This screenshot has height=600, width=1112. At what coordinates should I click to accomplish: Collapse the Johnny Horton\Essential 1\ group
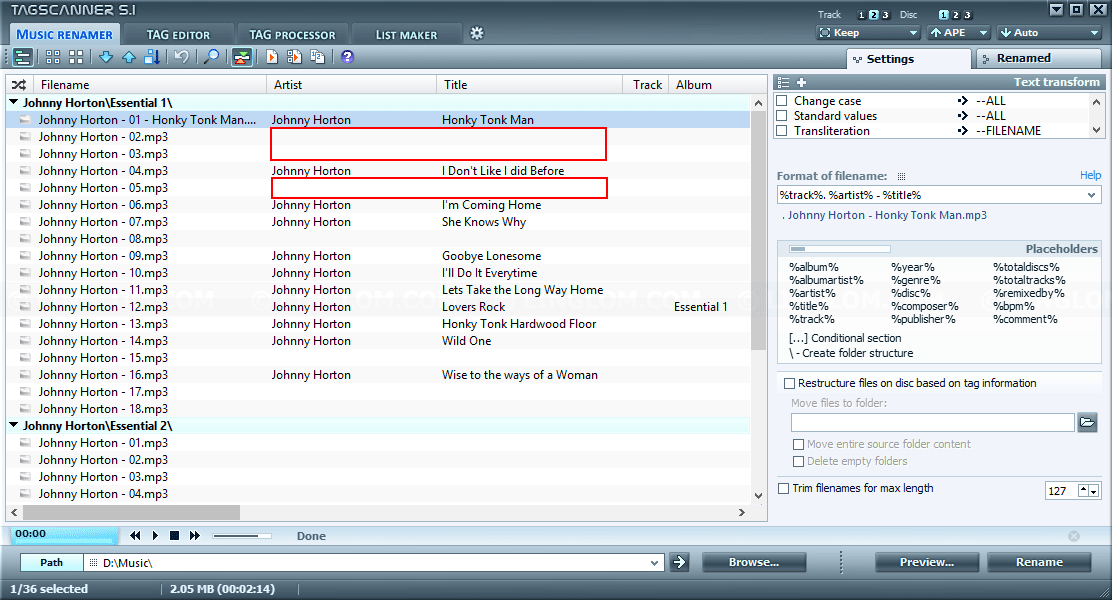click(x=13, y=102)
